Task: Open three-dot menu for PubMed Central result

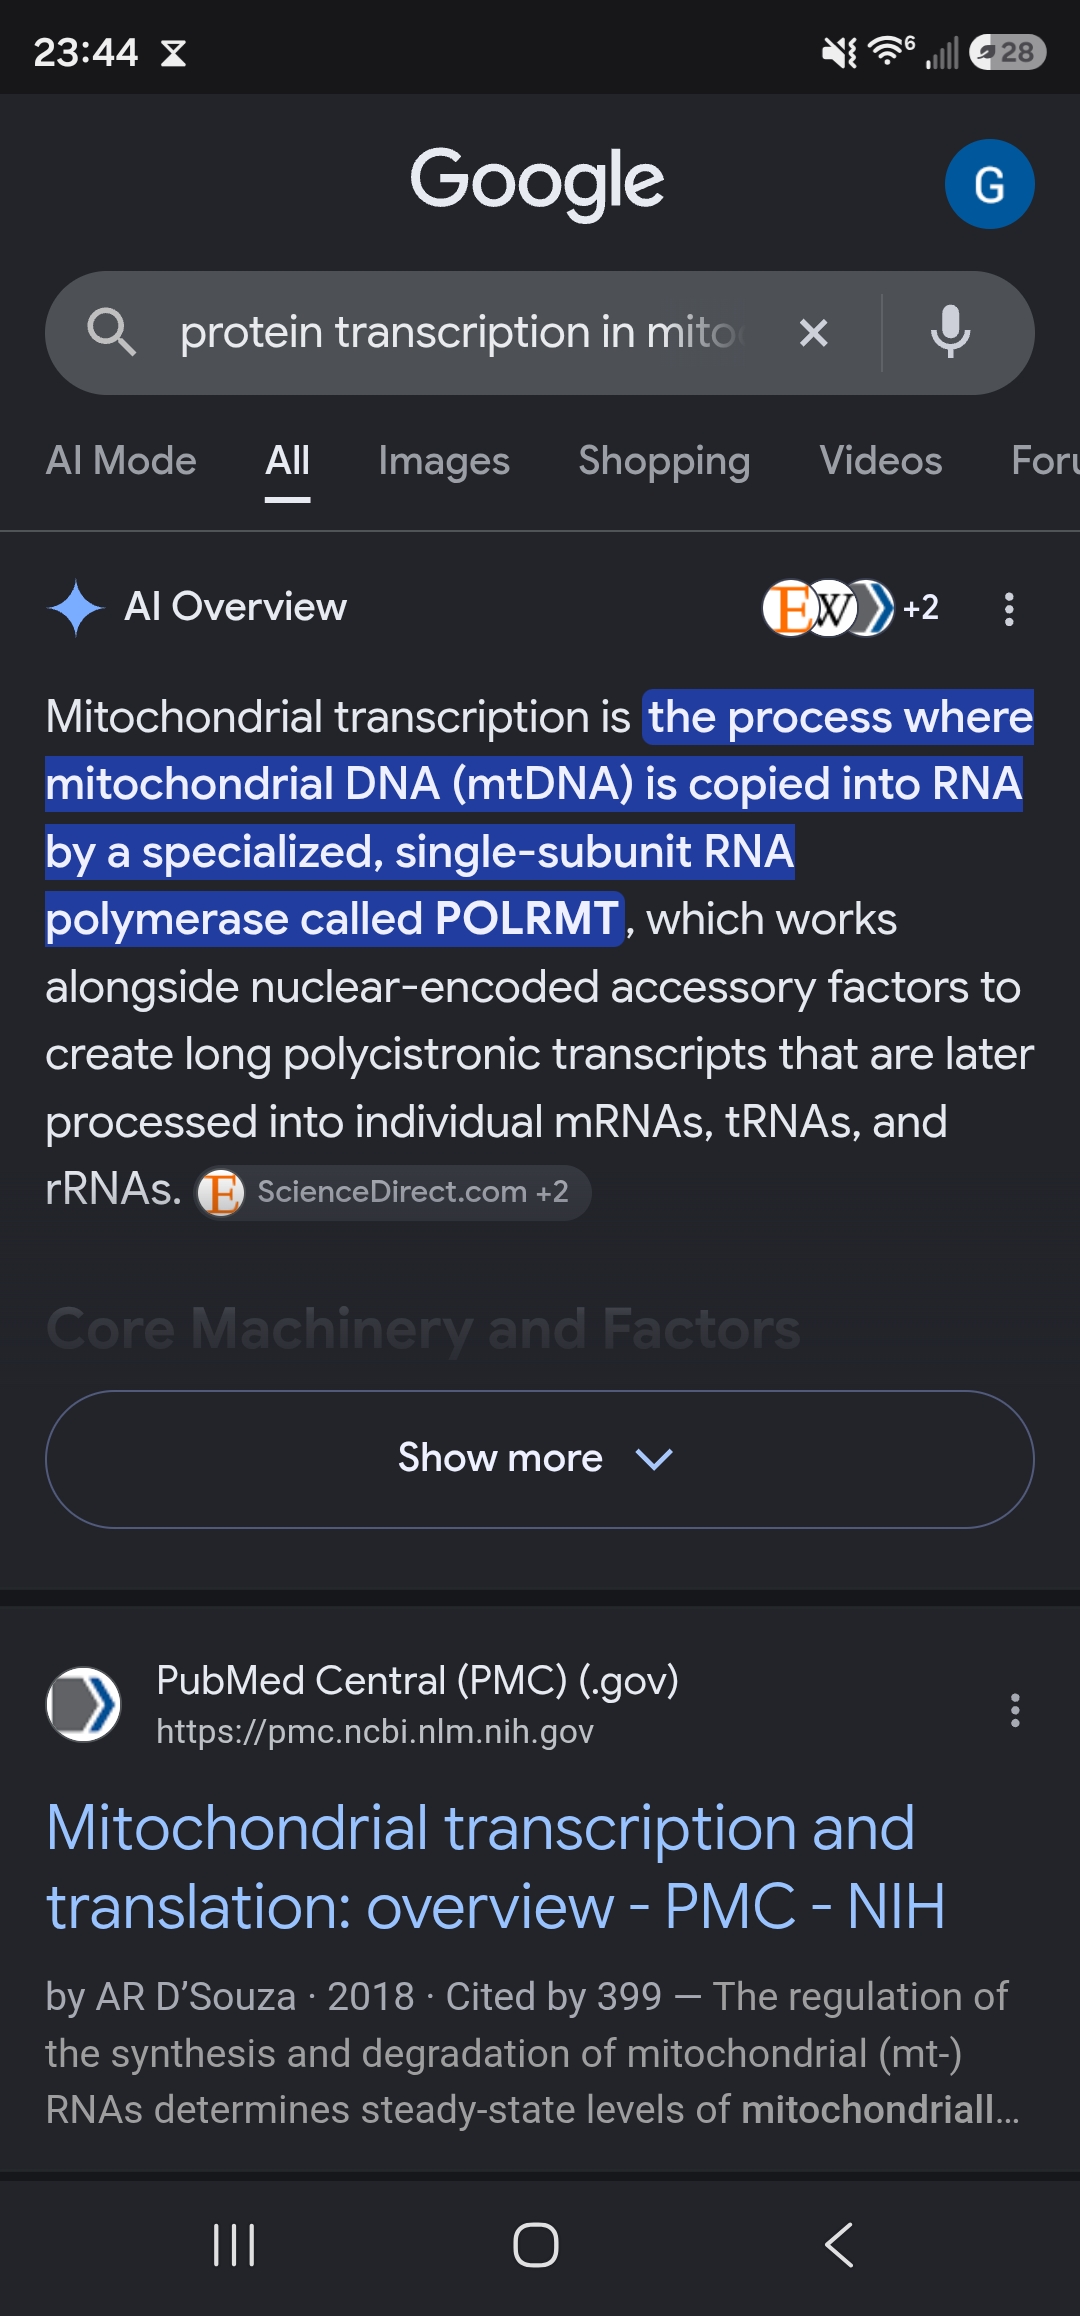Action: click(1015, 1710)
